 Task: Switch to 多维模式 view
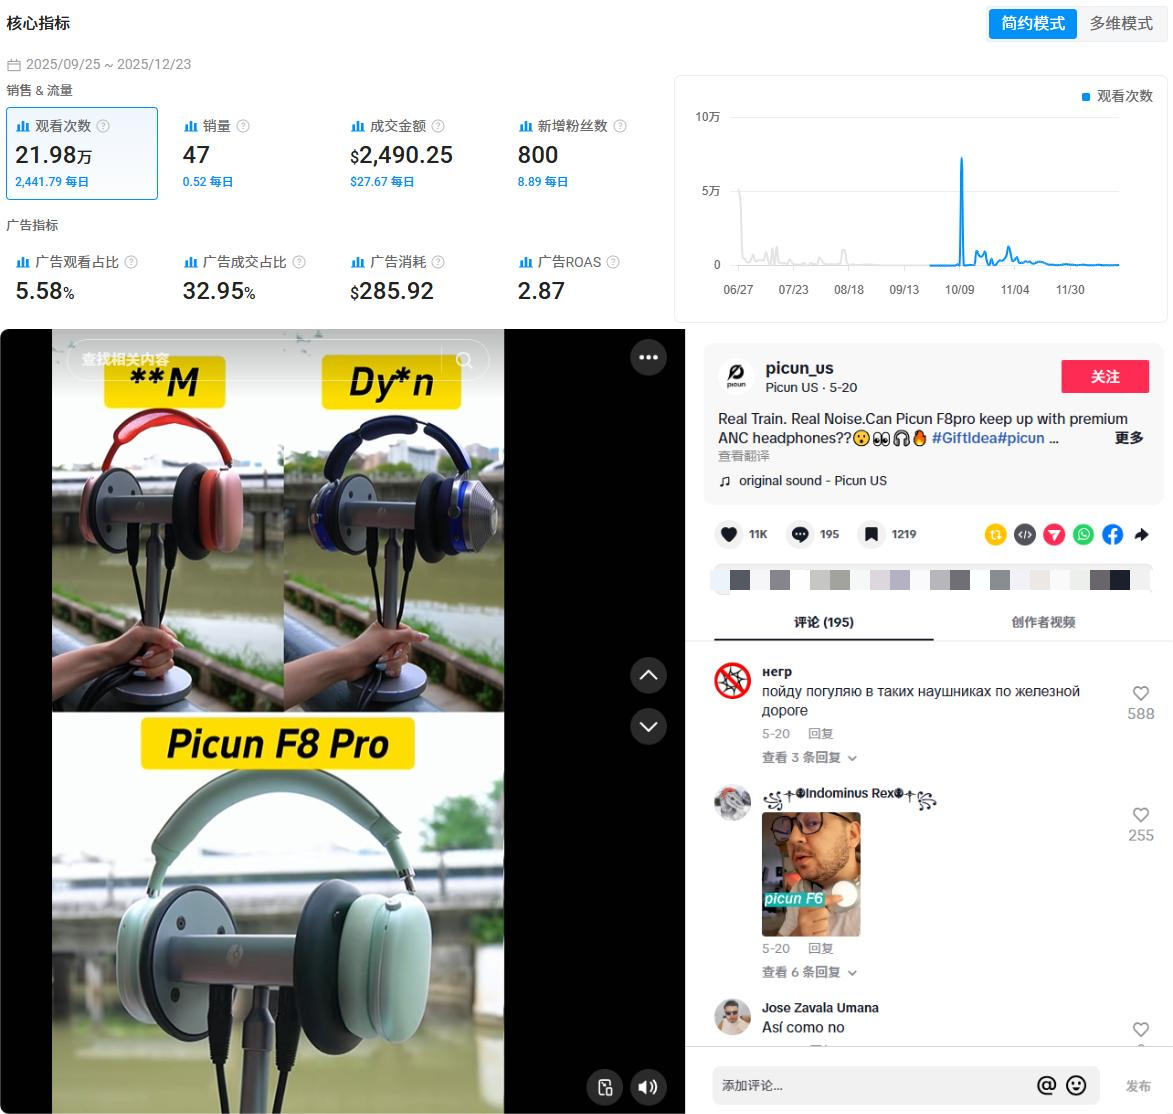click(x=1121, y=23)
